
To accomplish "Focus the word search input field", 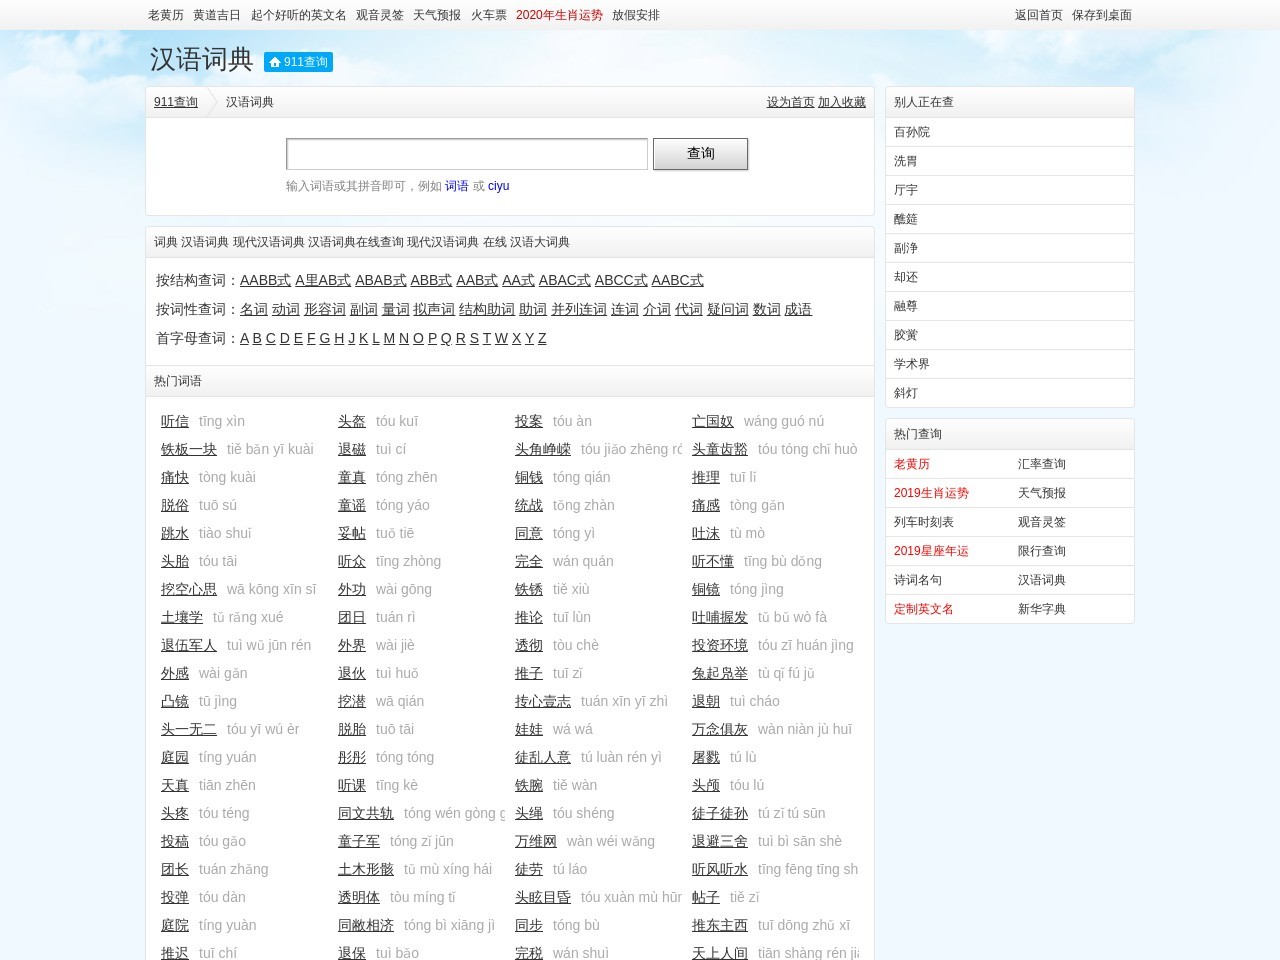I will click(x=467, y=154).
